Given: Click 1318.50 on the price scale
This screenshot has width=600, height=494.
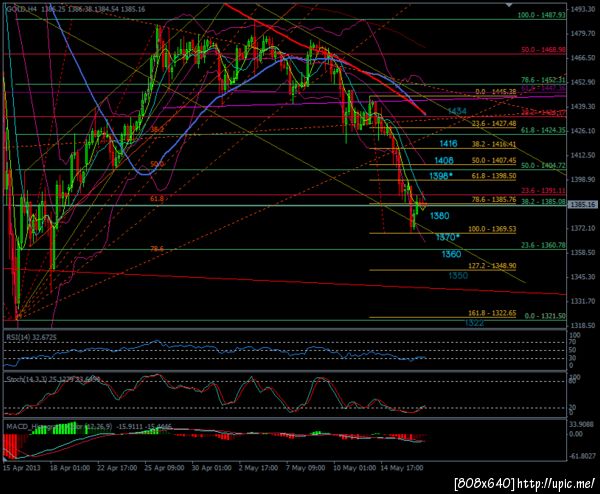Looking at the screenshot, I should pyautogui.click(x=583, y=325).
